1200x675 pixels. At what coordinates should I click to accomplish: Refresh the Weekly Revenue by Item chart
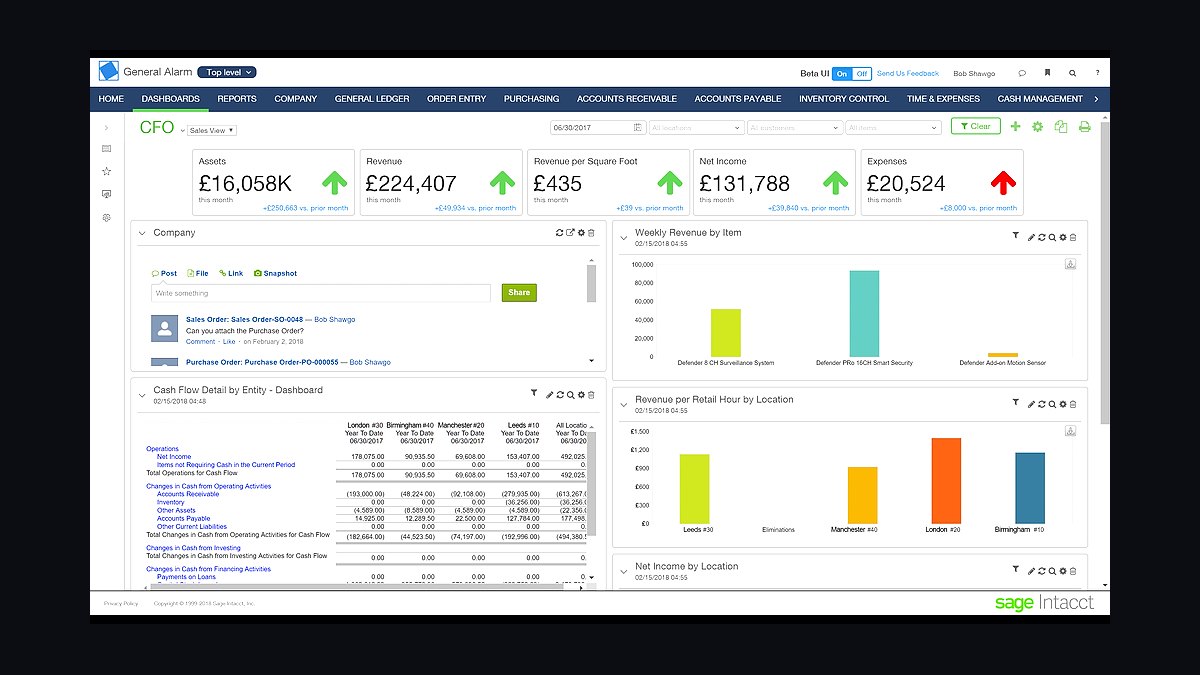coord(1042,237)
